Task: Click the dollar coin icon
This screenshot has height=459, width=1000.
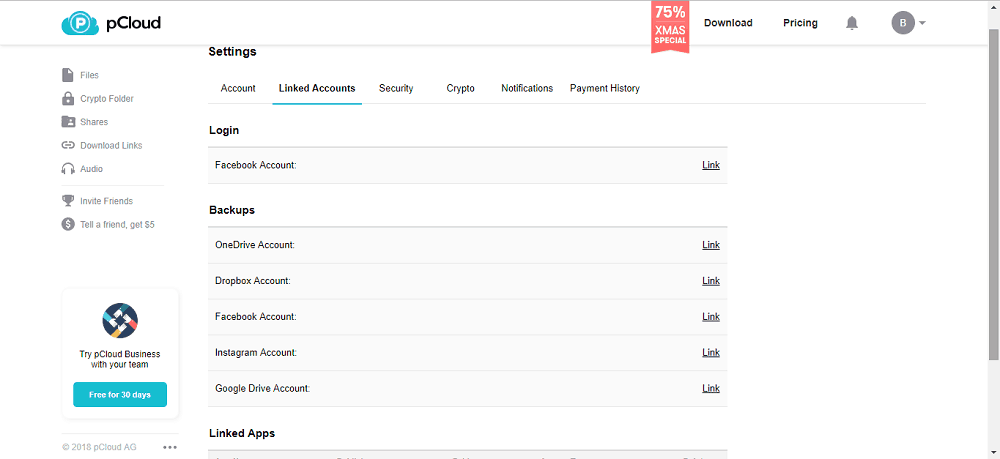Action: pos(68,224)
